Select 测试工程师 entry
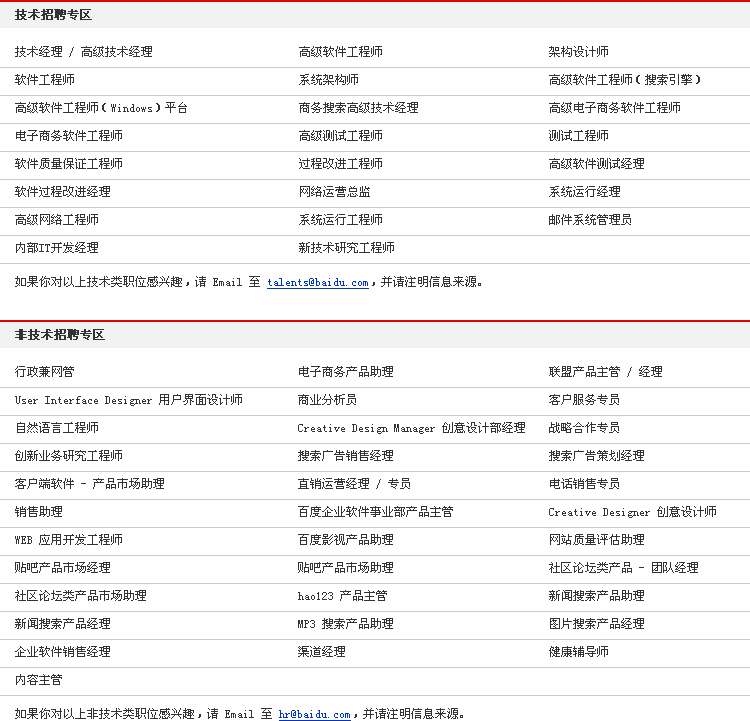750x721 pixels. tap(578, 135)
